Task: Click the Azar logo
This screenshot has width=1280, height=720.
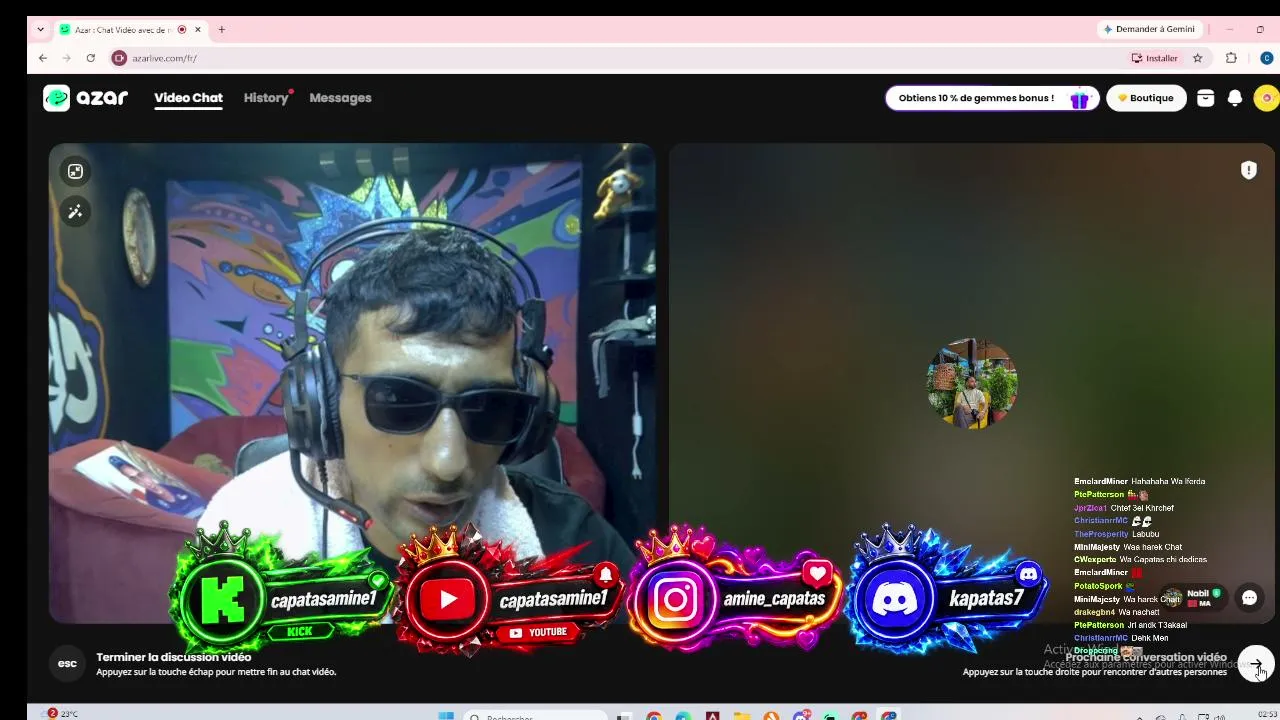Action: (86, 98)
